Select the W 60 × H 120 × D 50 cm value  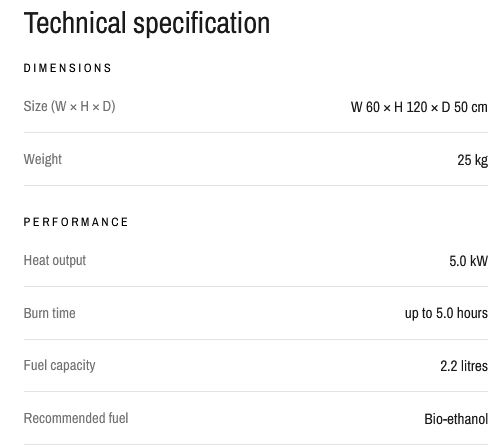click(x=419, y=107)
